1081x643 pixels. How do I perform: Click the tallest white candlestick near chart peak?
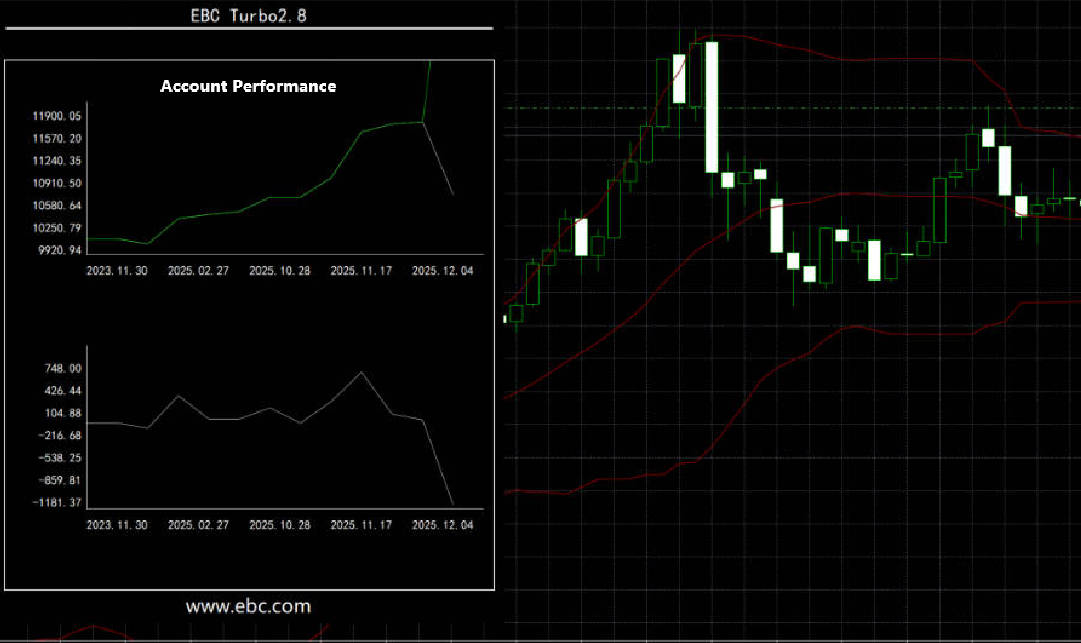pyautogui.click(x=711, y=107)
